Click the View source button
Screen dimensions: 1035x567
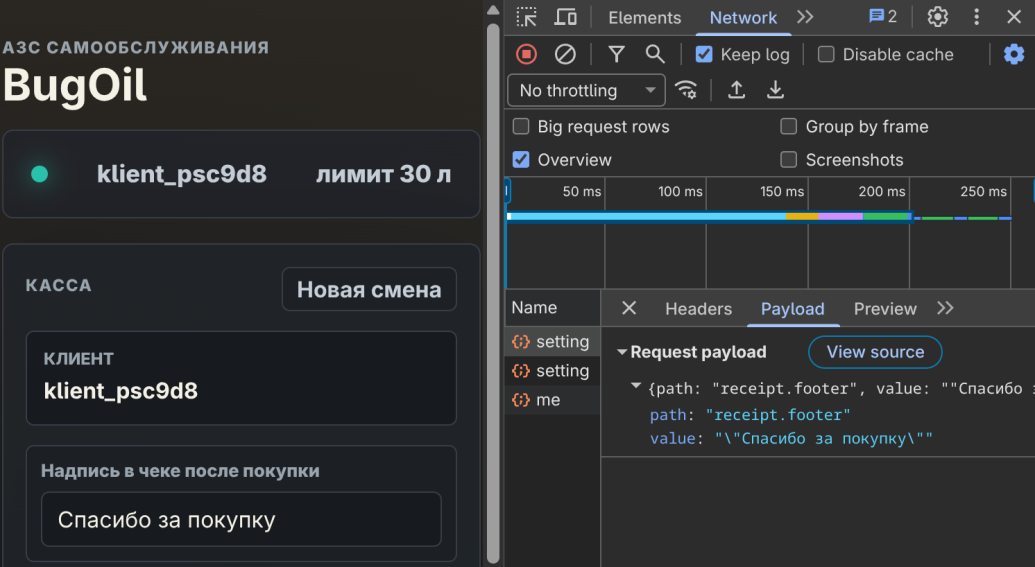pyautogui.click(x=875, y=352)
